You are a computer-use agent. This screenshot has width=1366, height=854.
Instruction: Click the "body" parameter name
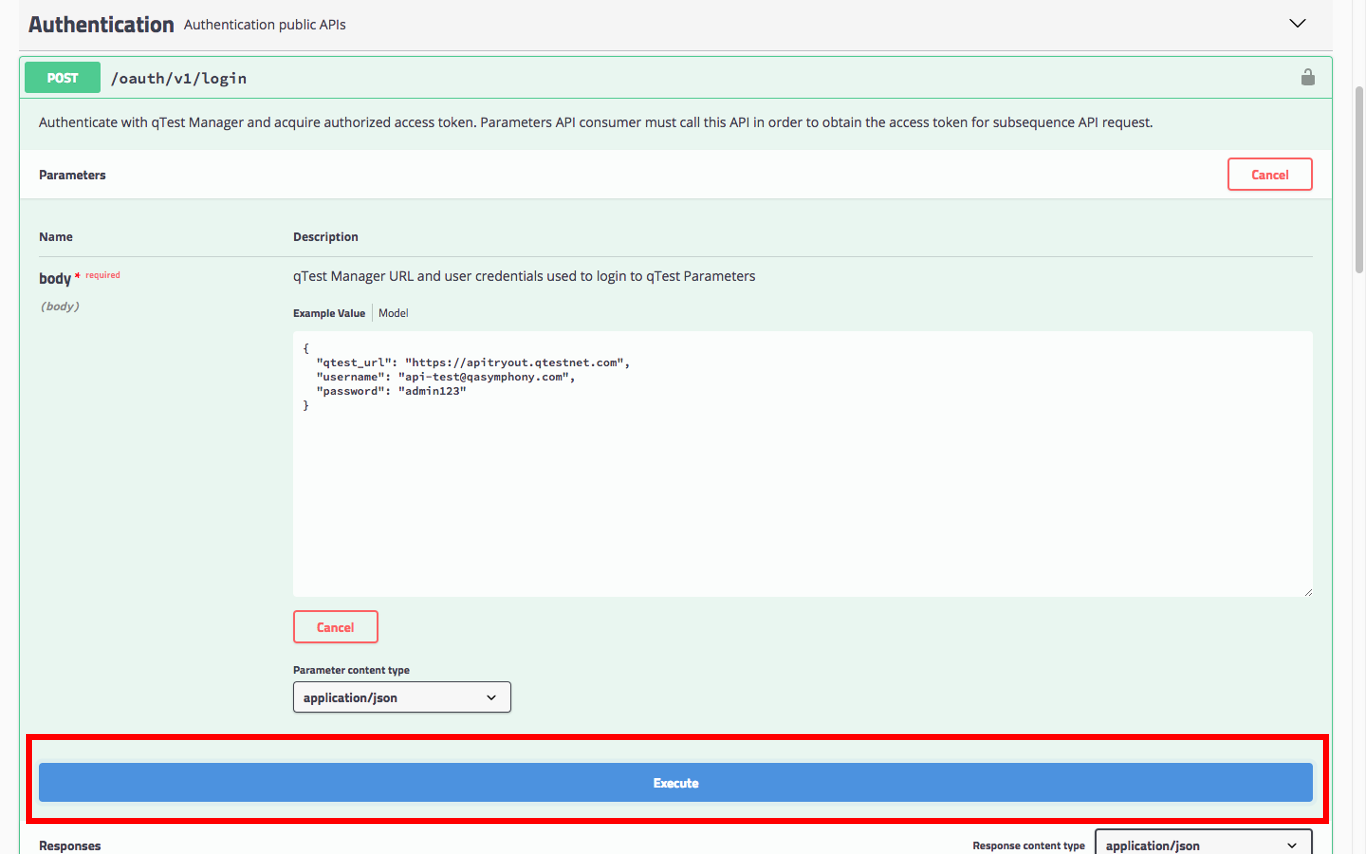coord(55,279)
